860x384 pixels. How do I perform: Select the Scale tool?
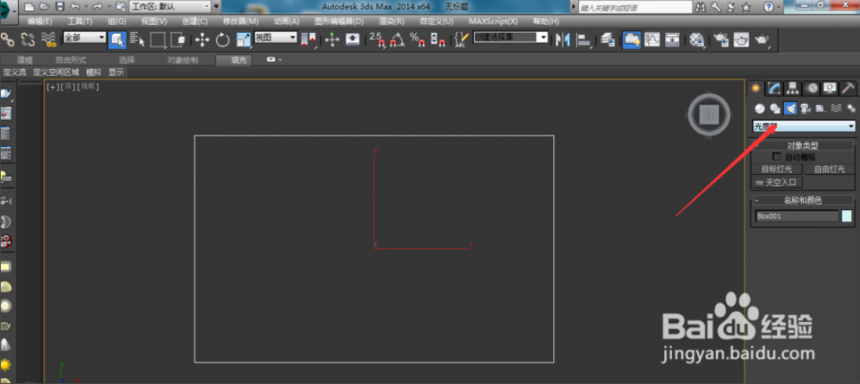243,39
